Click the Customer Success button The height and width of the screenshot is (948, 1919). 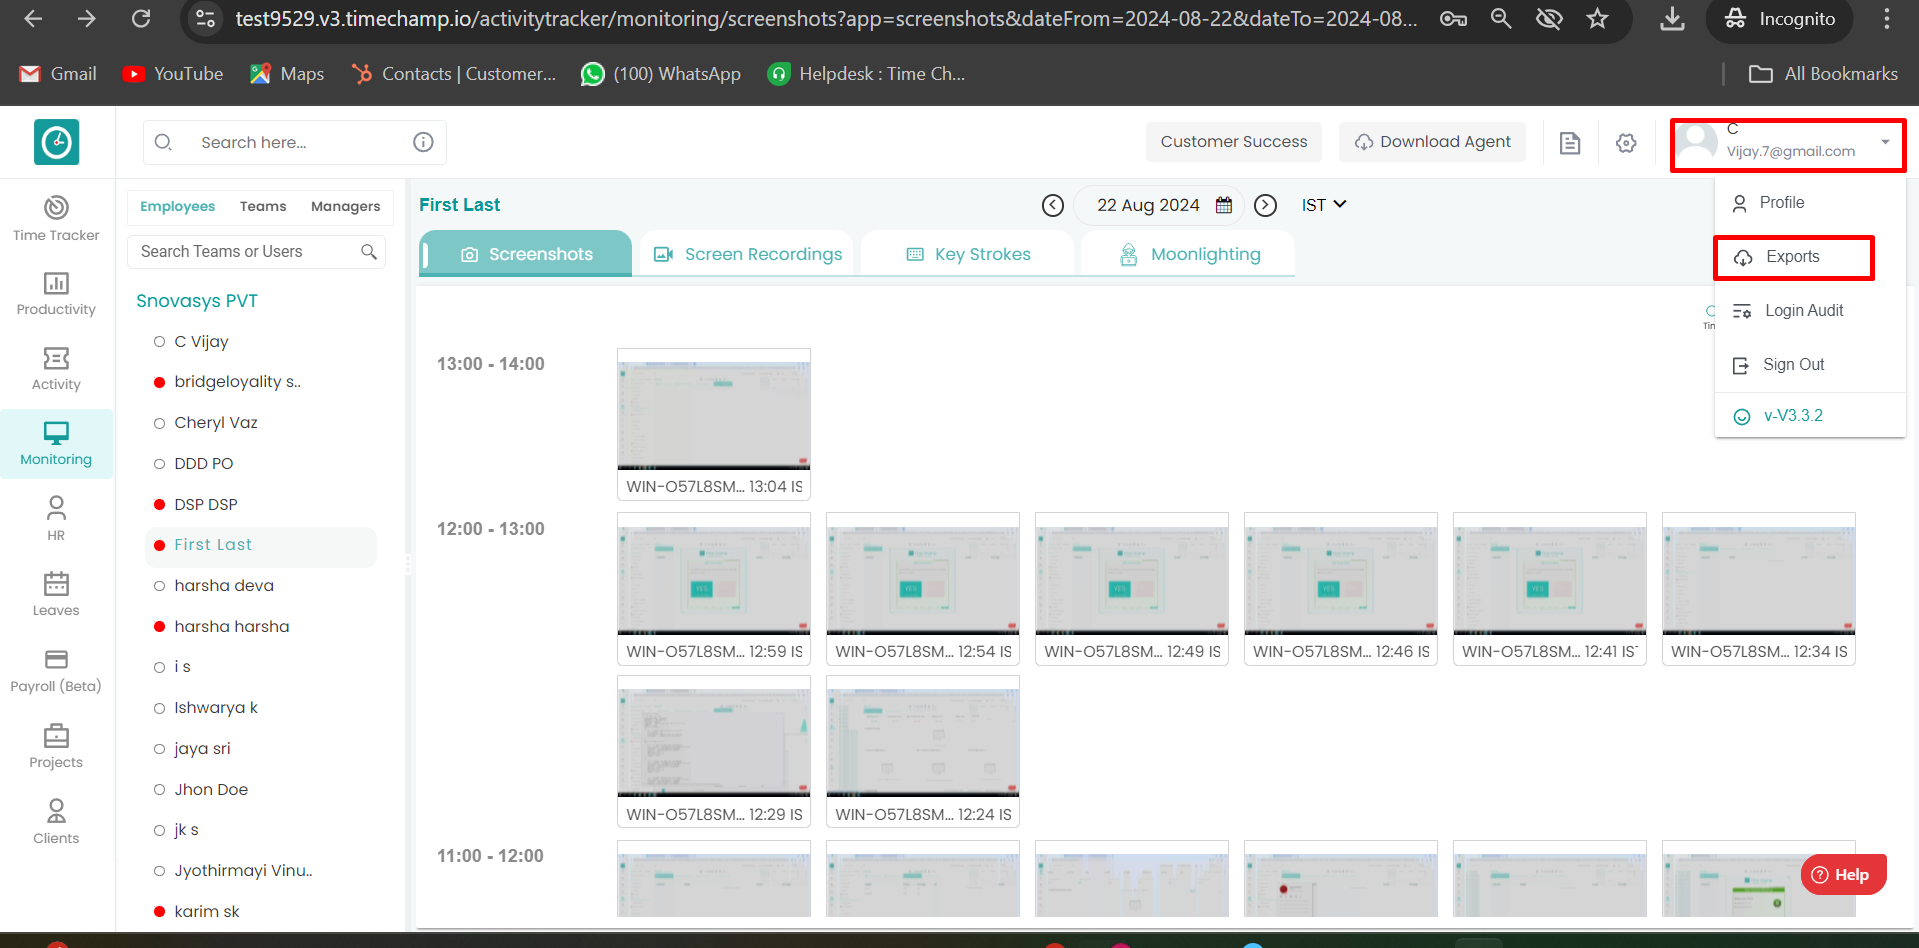click(1234, 142)
